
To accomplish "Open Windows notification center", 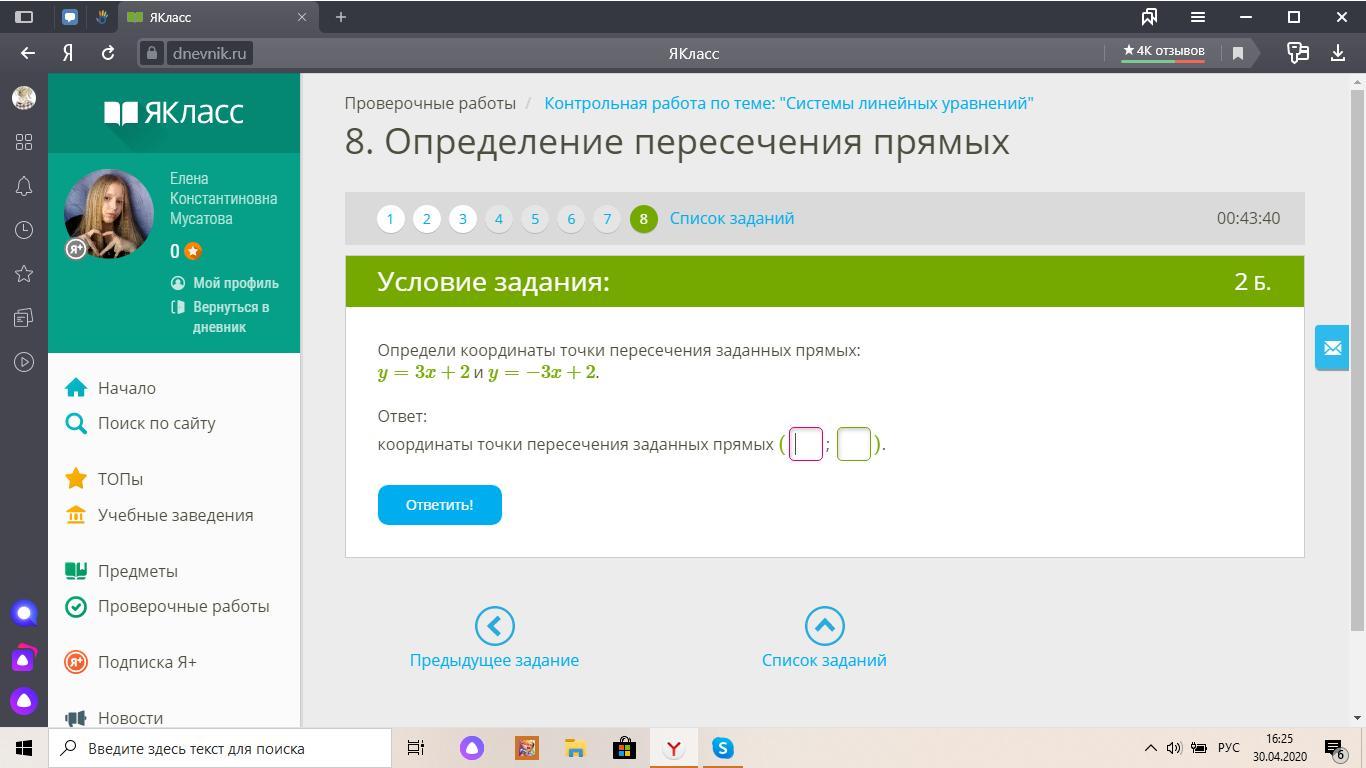I will (1337, 748).
